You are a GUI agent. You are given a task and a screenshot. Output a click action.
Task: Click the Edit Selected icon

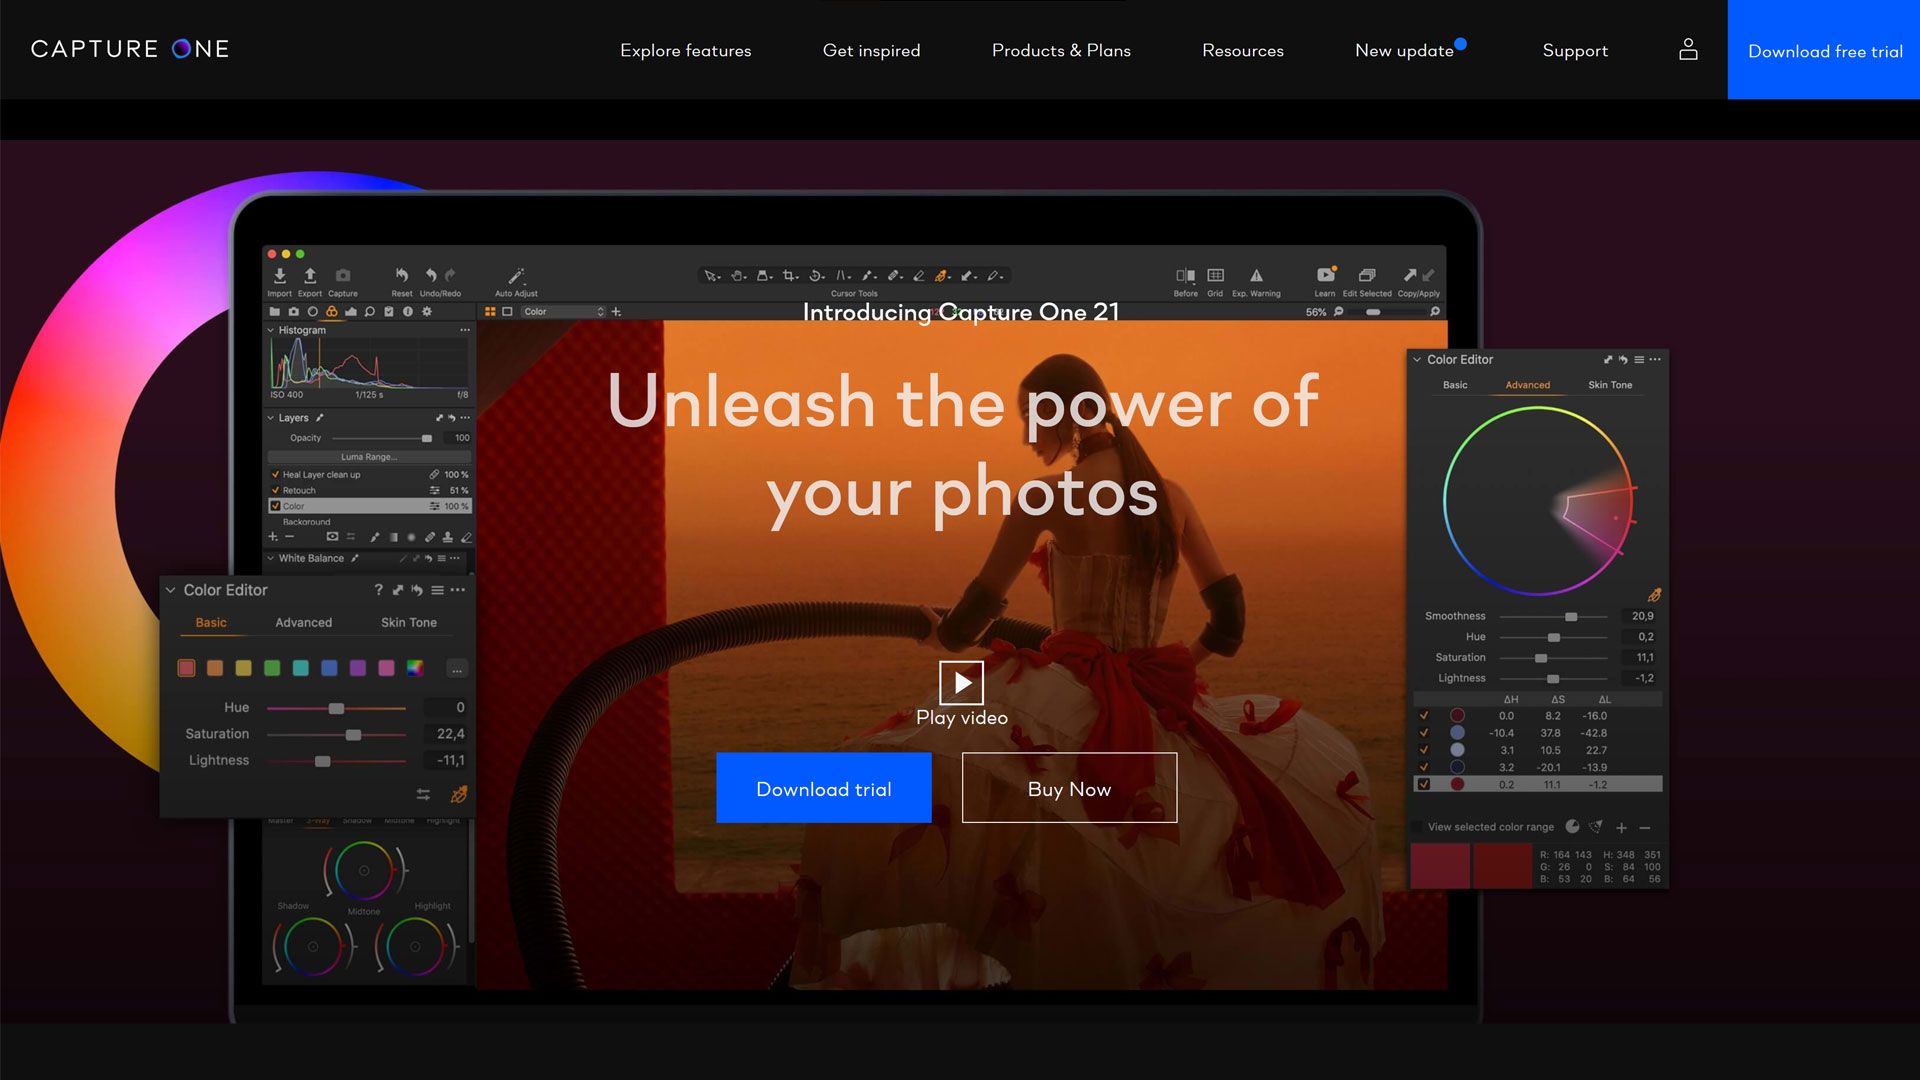[1366, 275]
